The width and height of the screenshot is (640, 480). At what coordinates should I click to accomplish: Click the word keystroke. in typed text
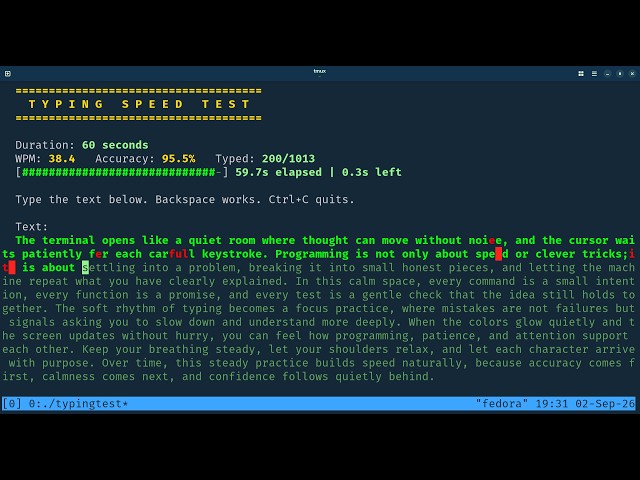pos(235,254)
